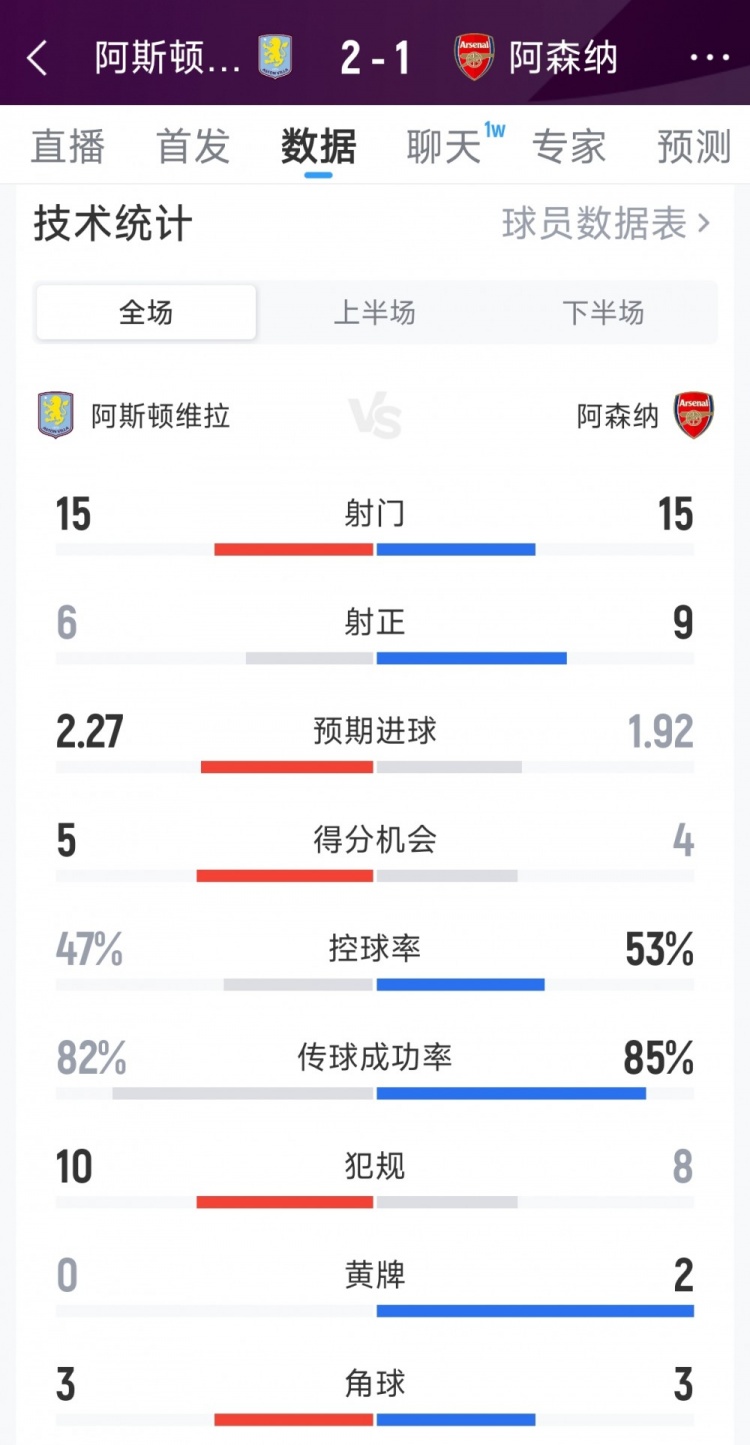Screen dimensions: 750x1445
Task: Tap Arsenal badge beside 阿森纳 in stats
Action: [693, 415]
